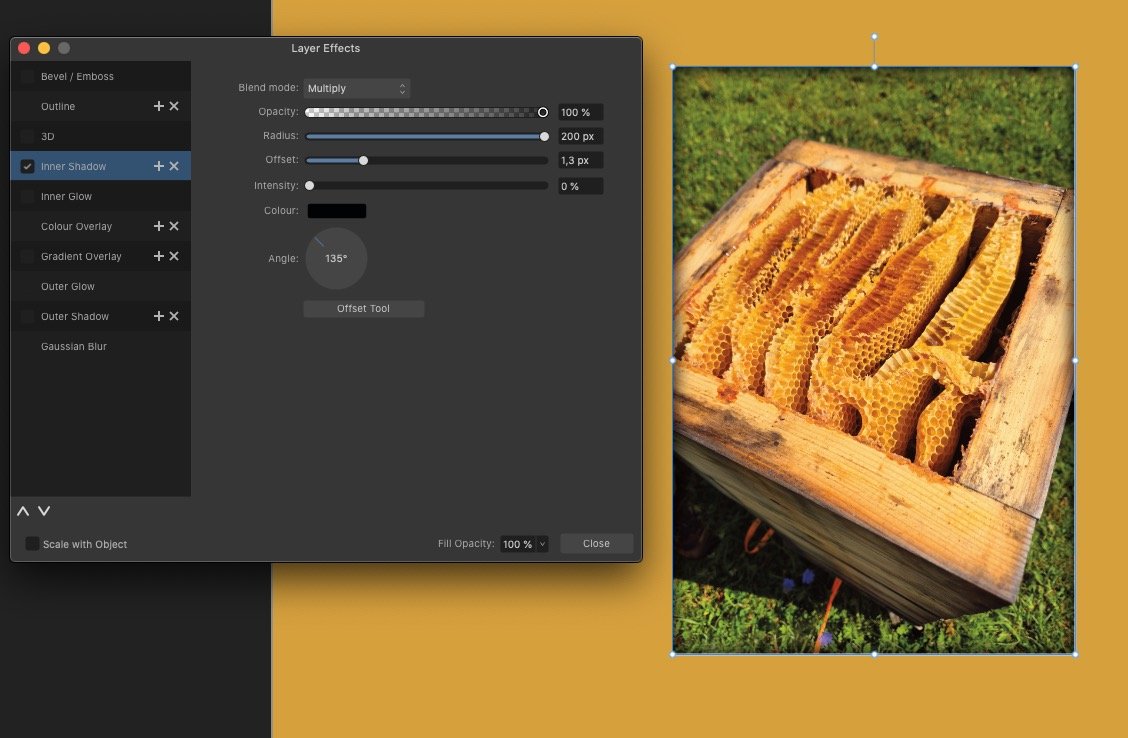Click the Angle dial showing 135°

(336, 258)
